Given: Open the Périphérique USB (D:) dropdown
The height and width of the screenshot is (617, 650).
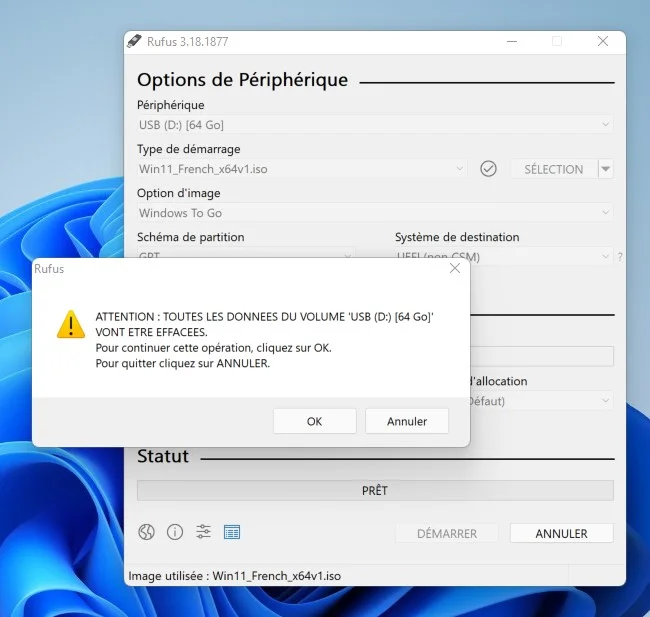Looking at the screenshot, I should 375,124.
